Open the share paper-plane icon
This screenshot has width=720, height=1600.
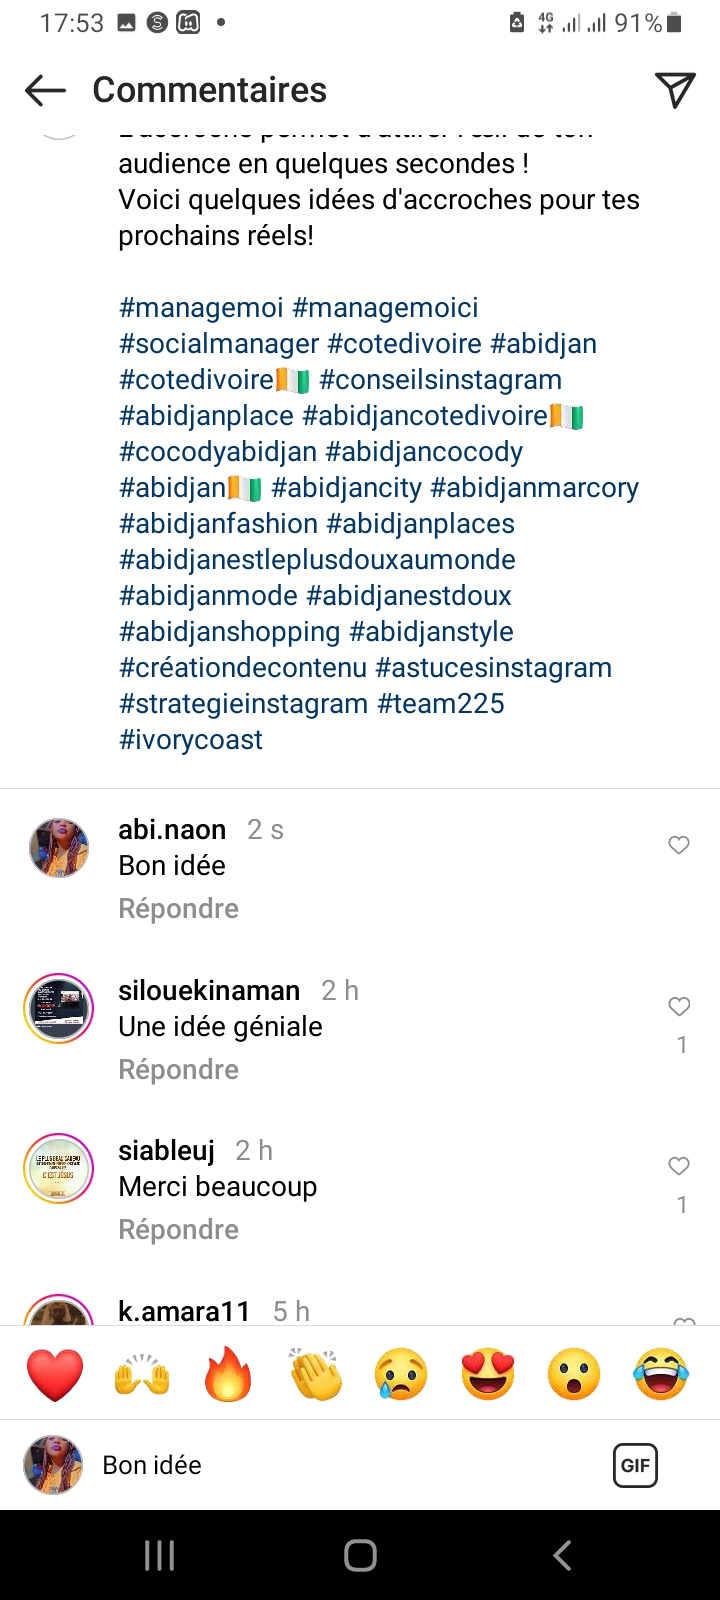675,90
